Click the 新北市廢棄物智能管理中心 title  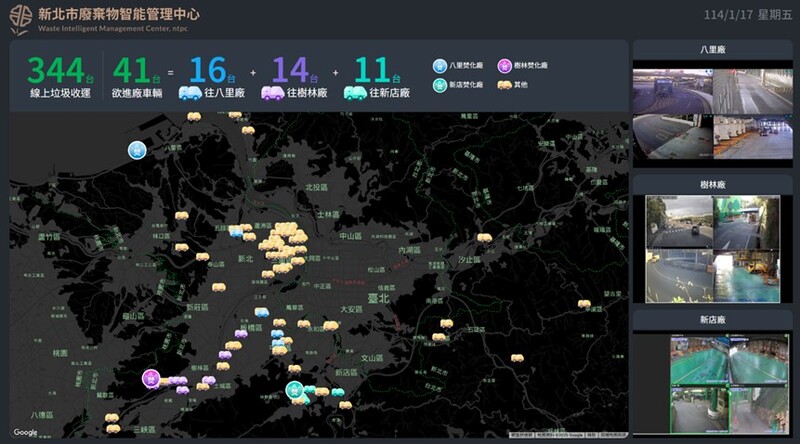tap(118, 14)
